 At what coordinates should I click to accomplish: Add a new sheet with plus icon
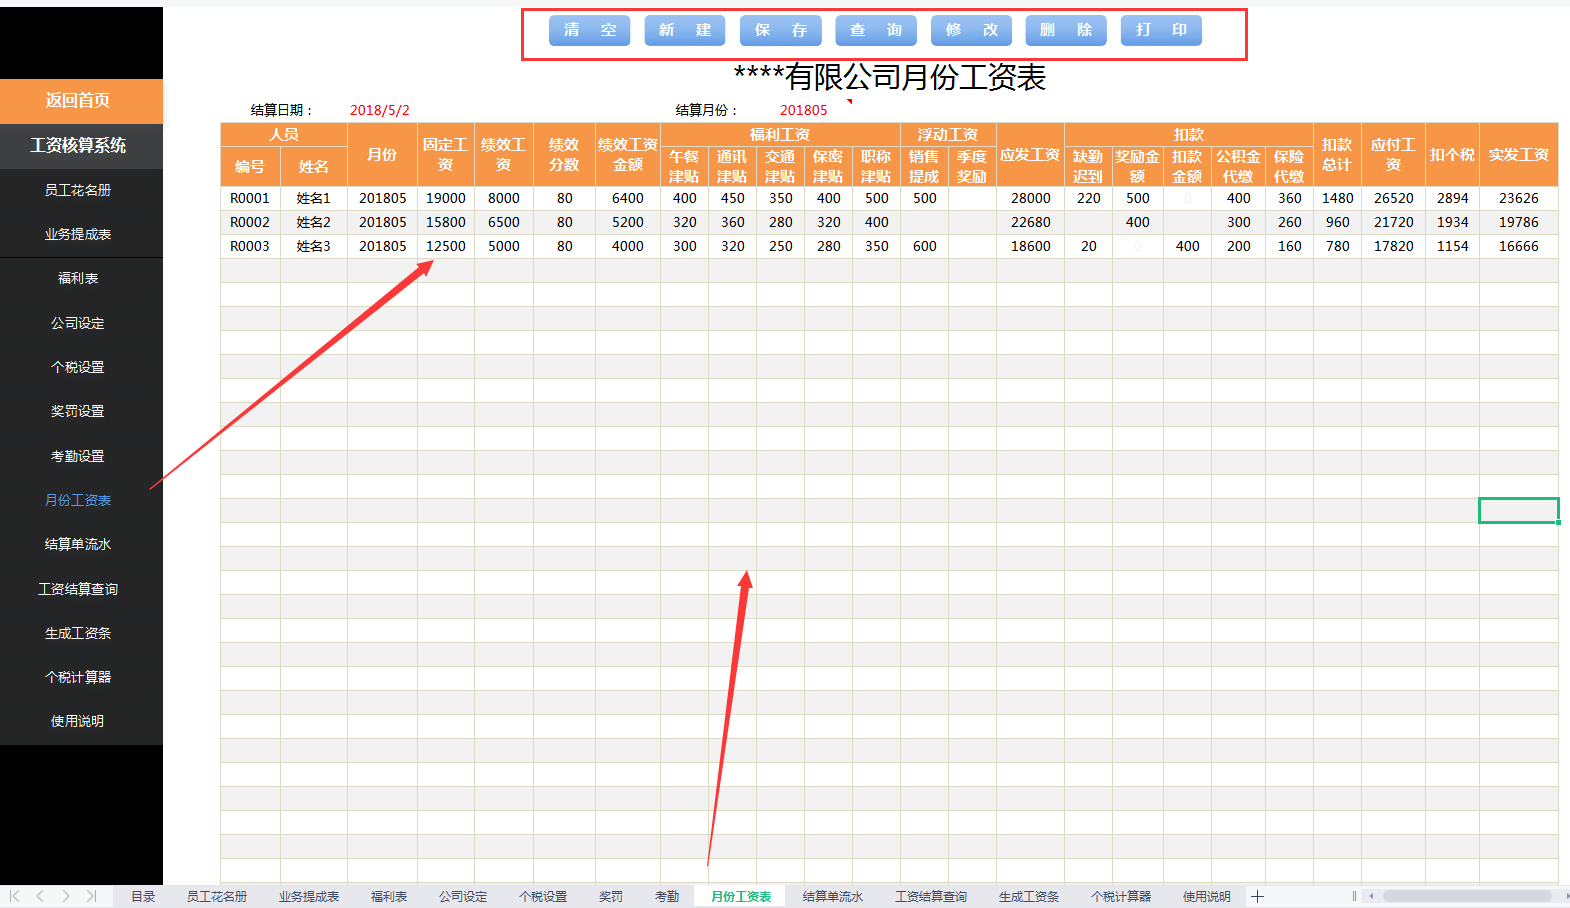tap(1257, 896)
